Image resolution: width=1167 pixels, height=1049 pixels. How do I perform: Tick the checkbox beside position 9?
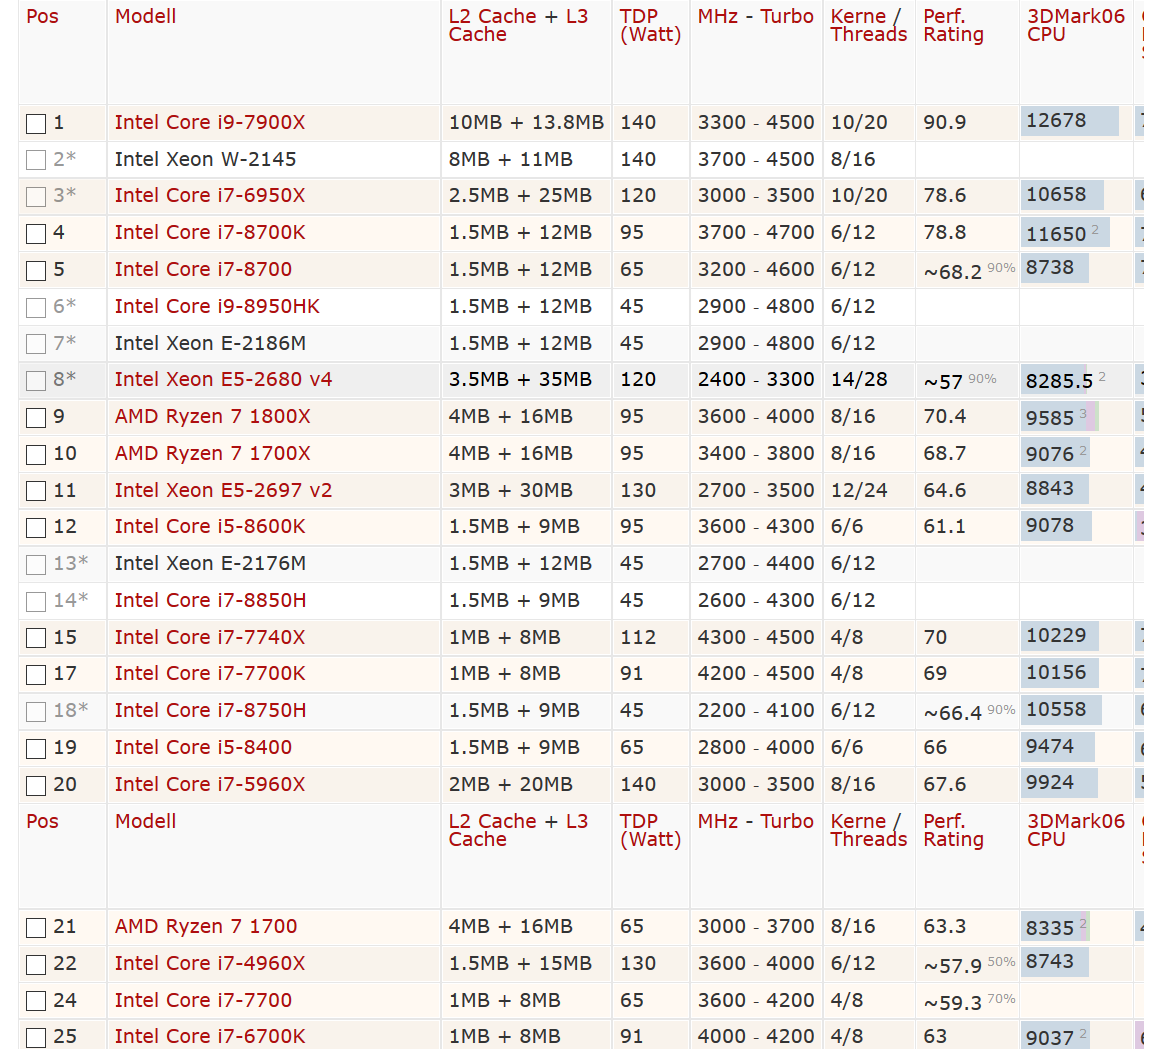pos(36,418)
